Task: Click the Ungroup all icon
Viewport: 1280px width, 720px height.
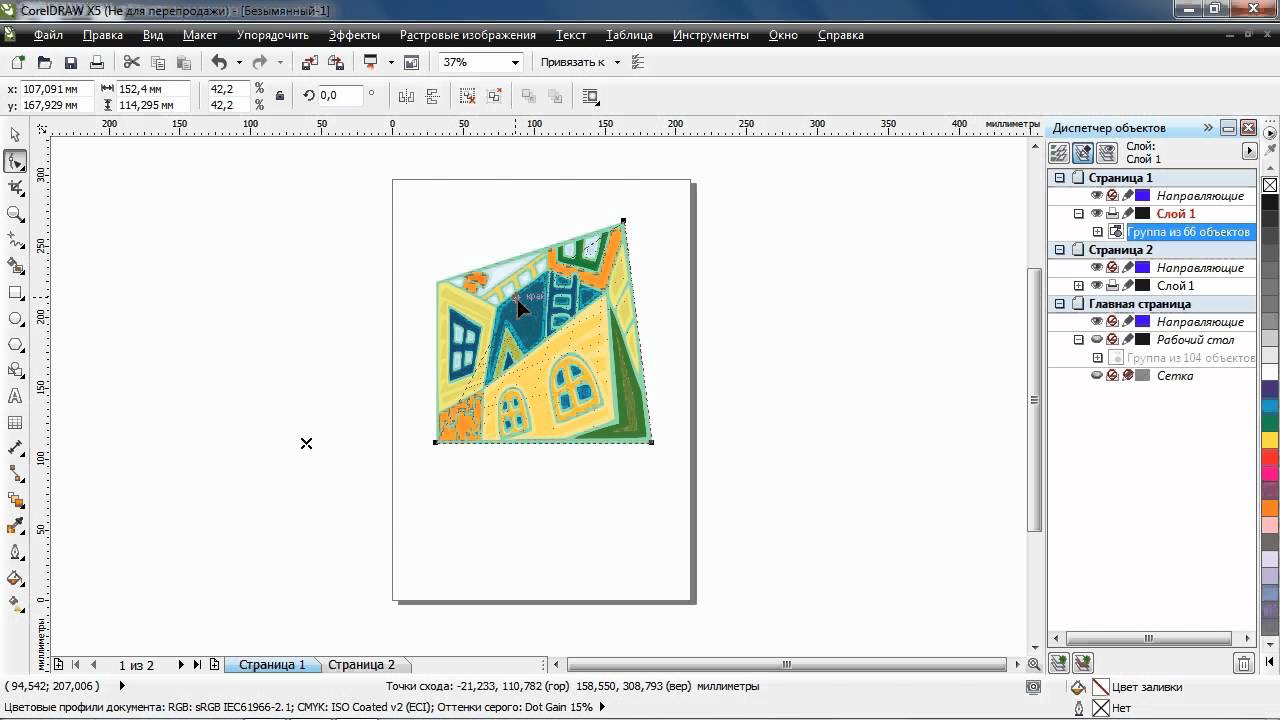Action: (x=494, y=96)
